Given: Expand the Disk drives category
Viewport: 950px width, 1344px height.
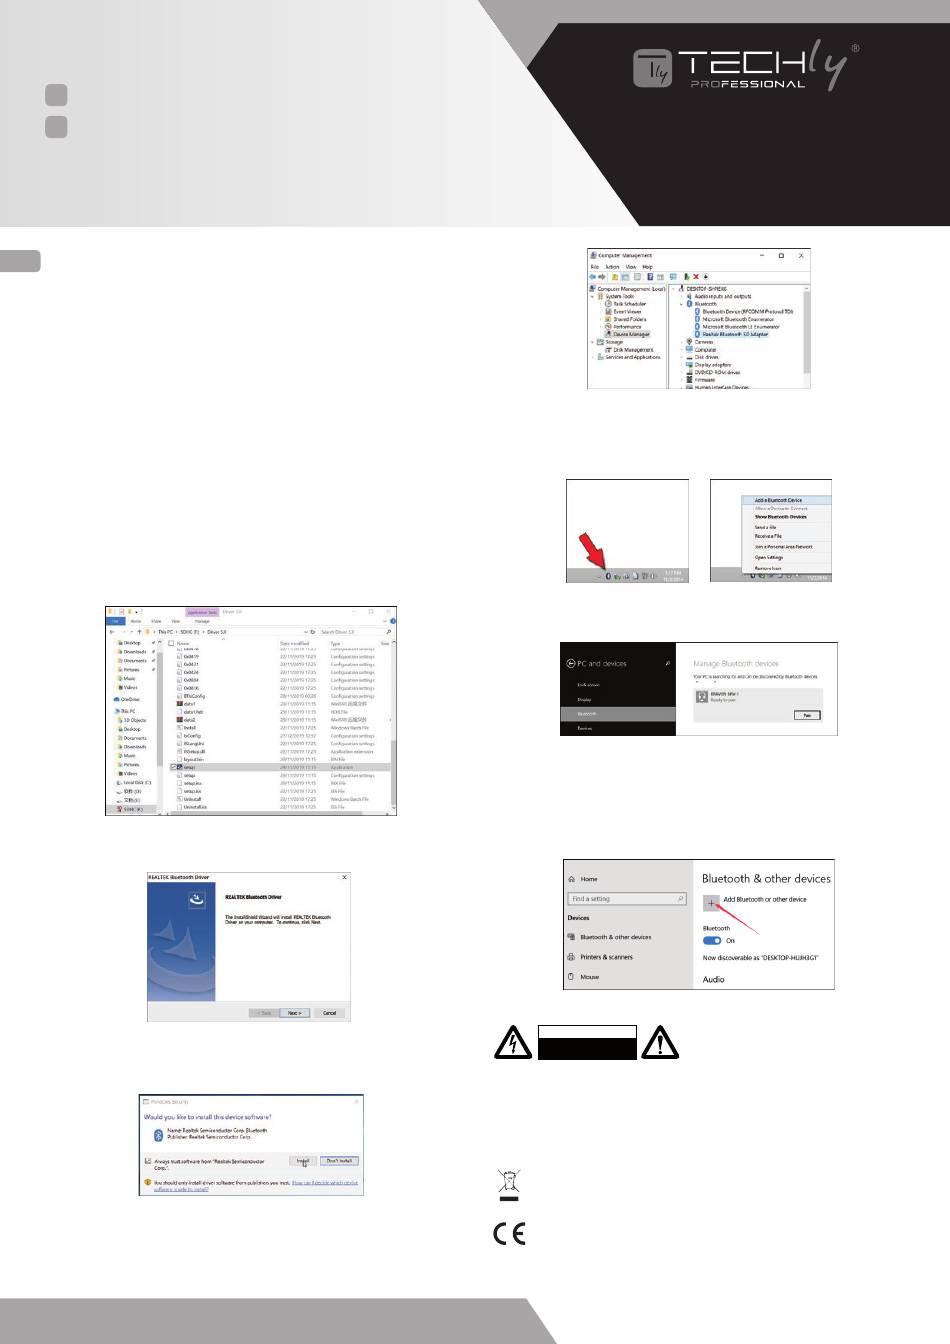Looking at the screenshot, I should (x=681, y=357).
